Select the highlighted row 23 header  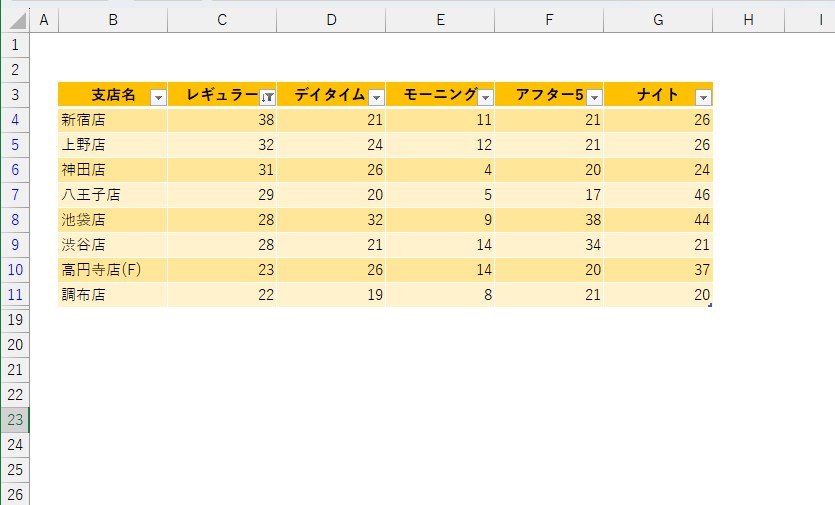tap(15, 420)
